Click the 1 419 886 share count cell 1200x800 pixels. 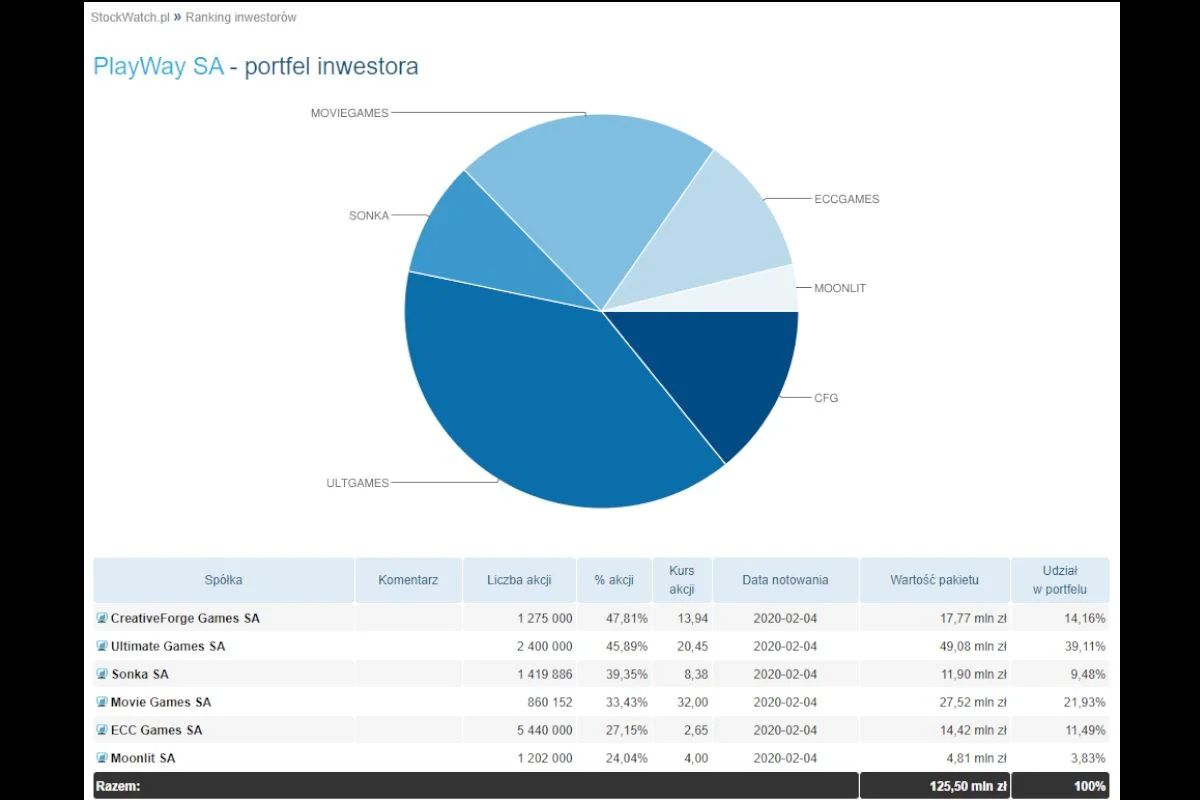tap(519, 674)
